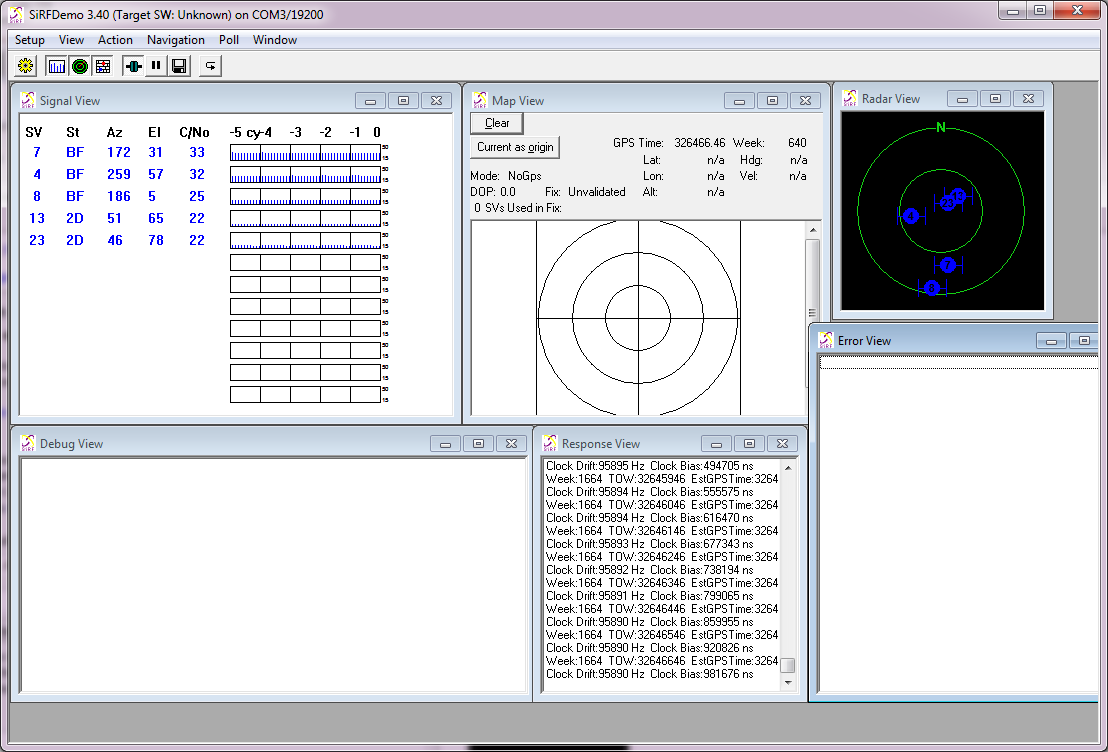Click the SiRF icon of the Map View window

[x=480, y=100]
